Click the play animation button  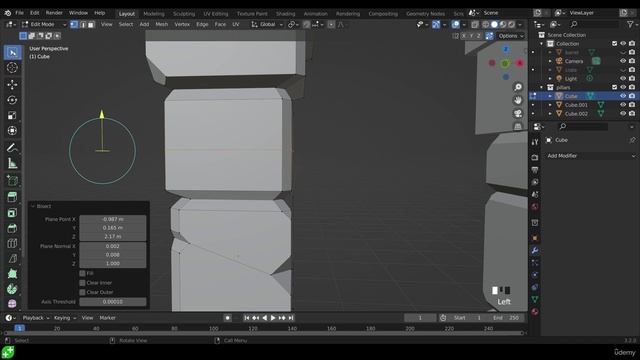tap(273, 318)
